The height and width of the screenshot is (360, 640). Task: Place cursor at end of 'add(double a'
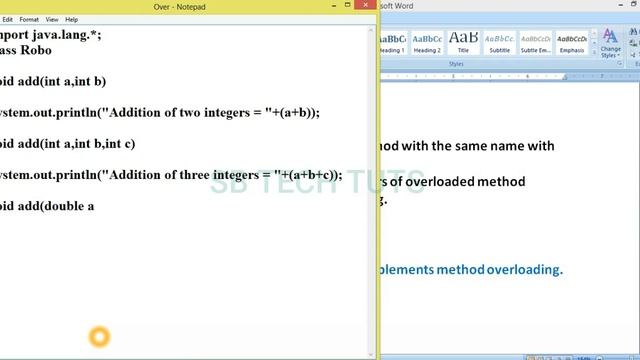(94, 206)
